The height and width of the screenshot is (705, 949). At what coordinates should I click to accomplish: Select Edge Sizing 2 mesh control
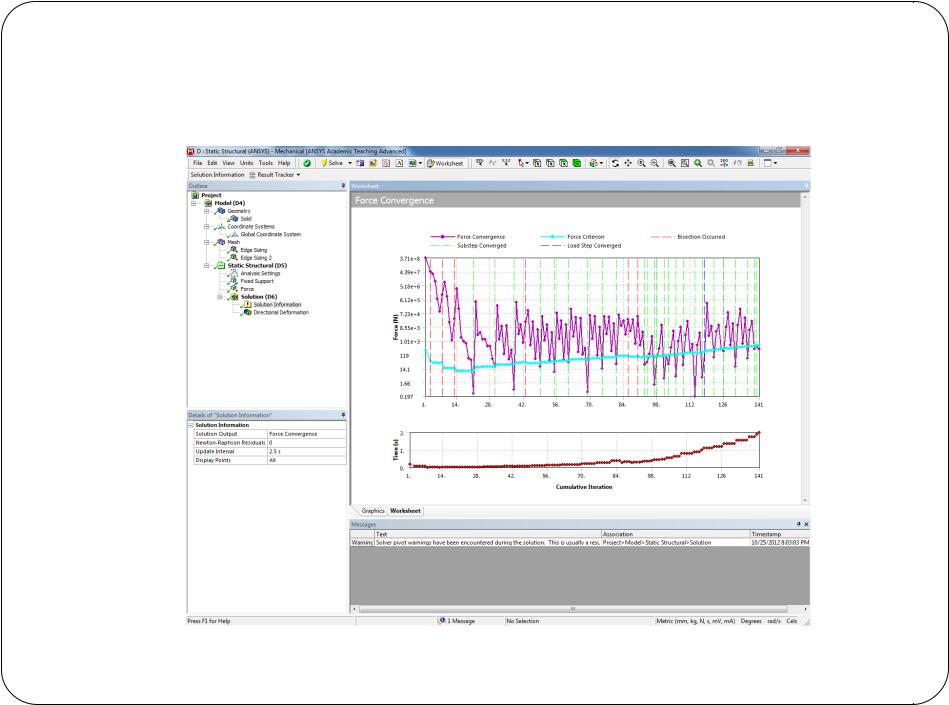(x=256, y=258)
